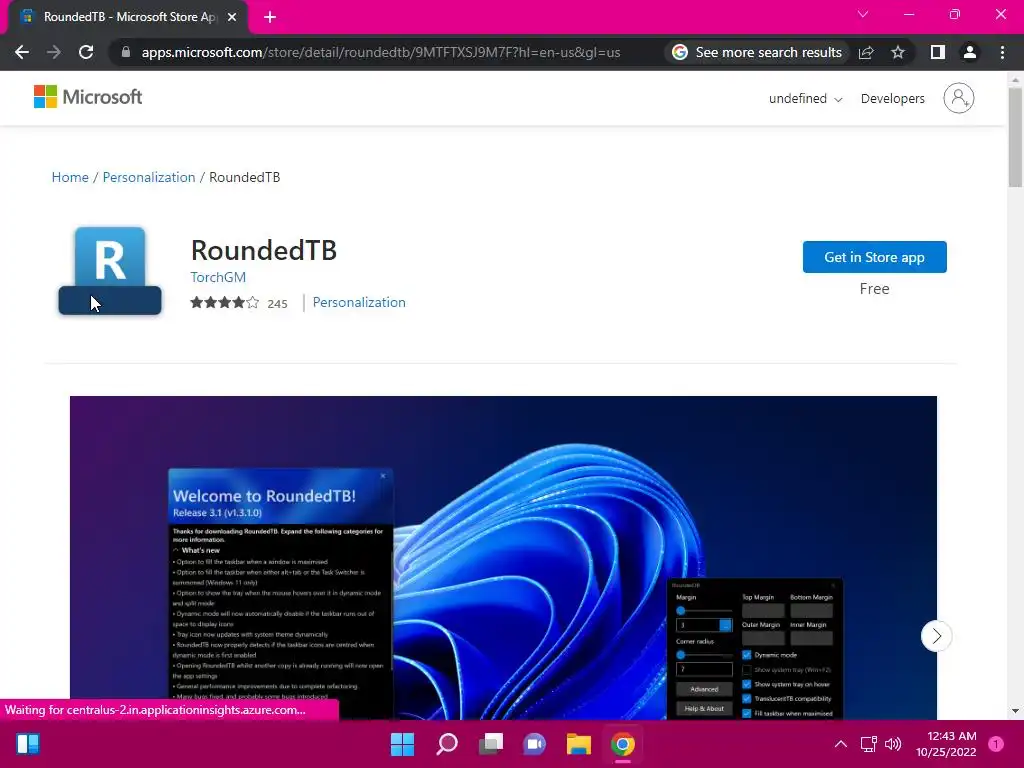Image resolution: width=1024 pixels, height=768 pixels.
Task: Click the 245 ratings count
Action: [277, 304]
